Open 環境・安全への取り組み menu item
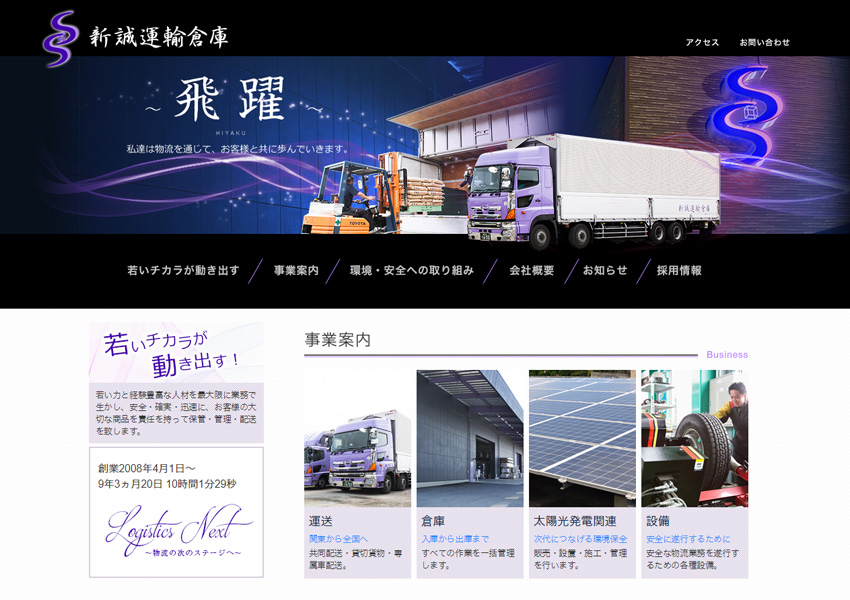The height and width of the screenshot is (600, 850). click(x=411, y=271)
